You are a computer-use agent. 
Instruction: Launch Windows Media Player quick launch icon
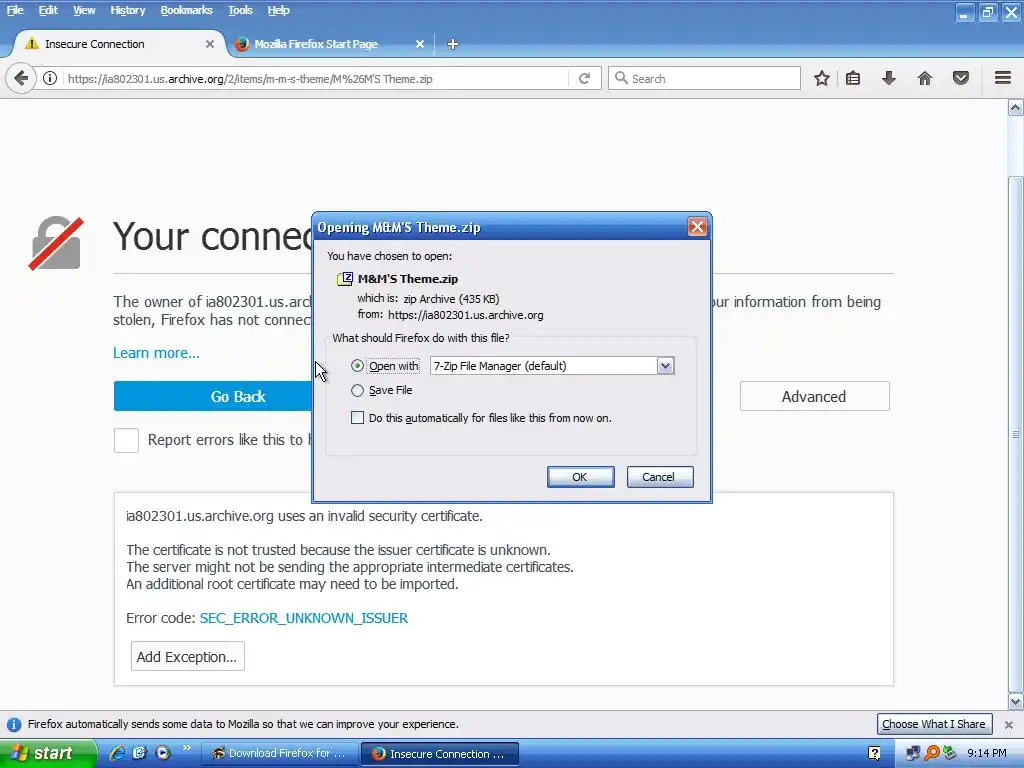point(163,753)
